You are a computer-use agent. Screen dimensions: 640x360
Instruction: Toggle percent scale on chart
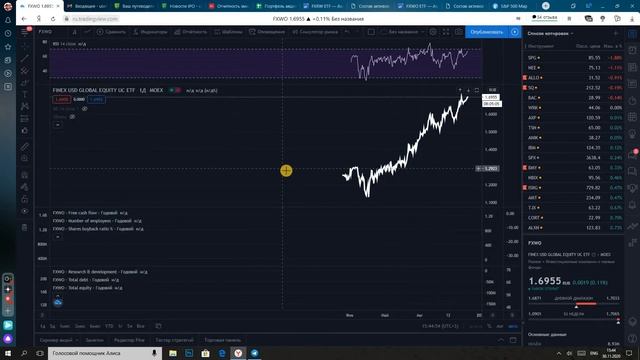coord(489,326)
